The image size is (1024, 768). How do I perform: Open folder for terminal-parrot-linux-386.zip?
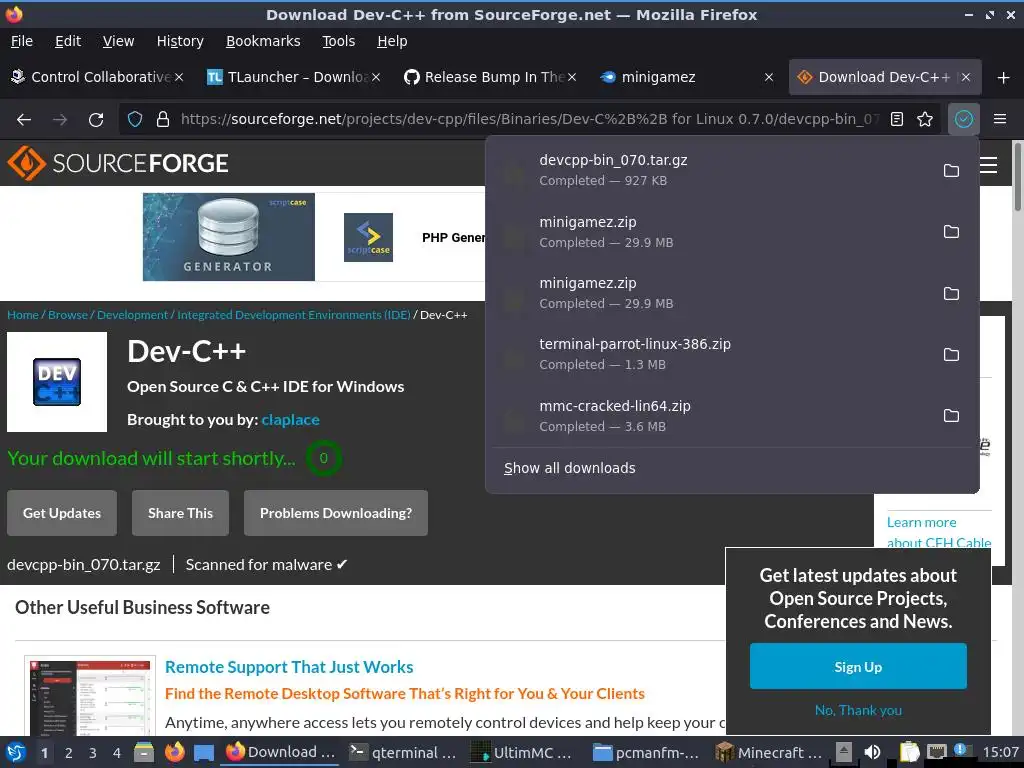coord(951,355)
